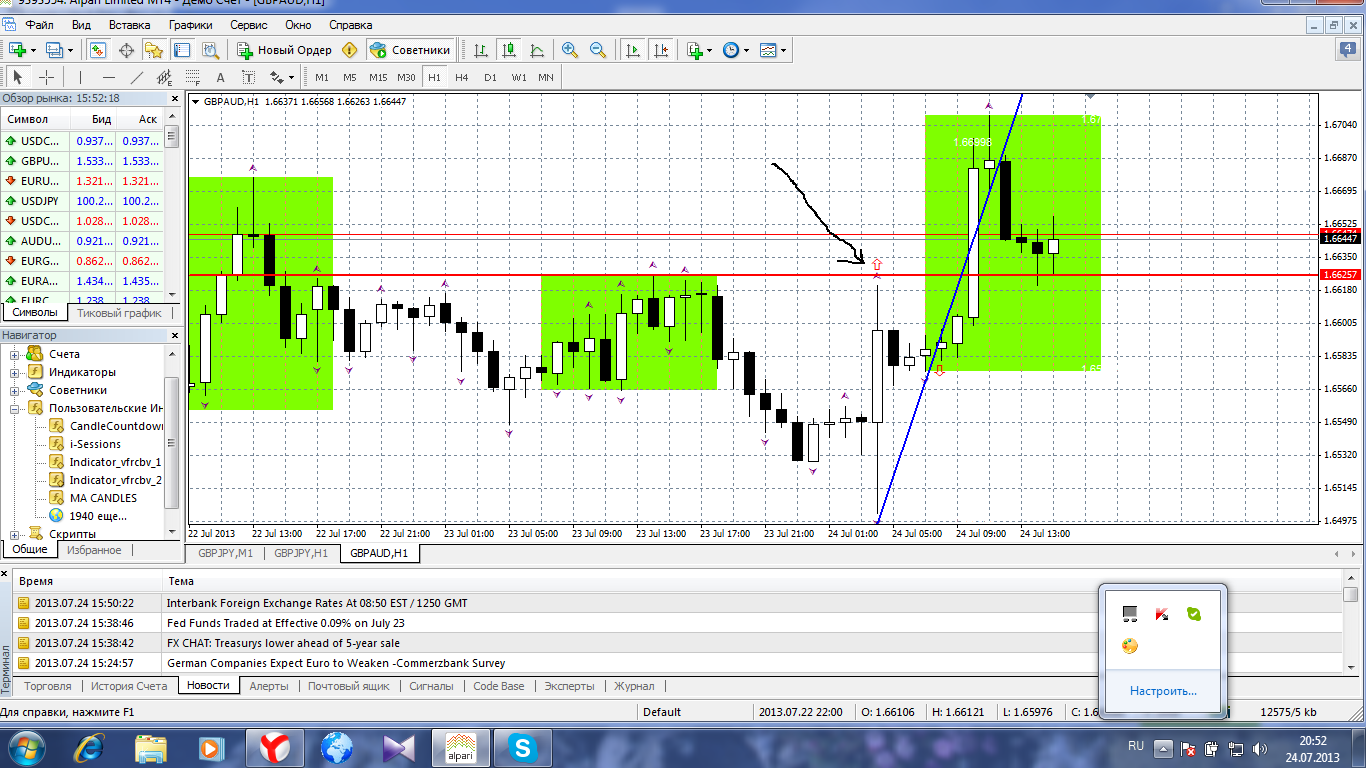The width and height of the screenshot is (1366, 768).
Task: Set timeframe to M15
Action: click(x=378, y=77)
